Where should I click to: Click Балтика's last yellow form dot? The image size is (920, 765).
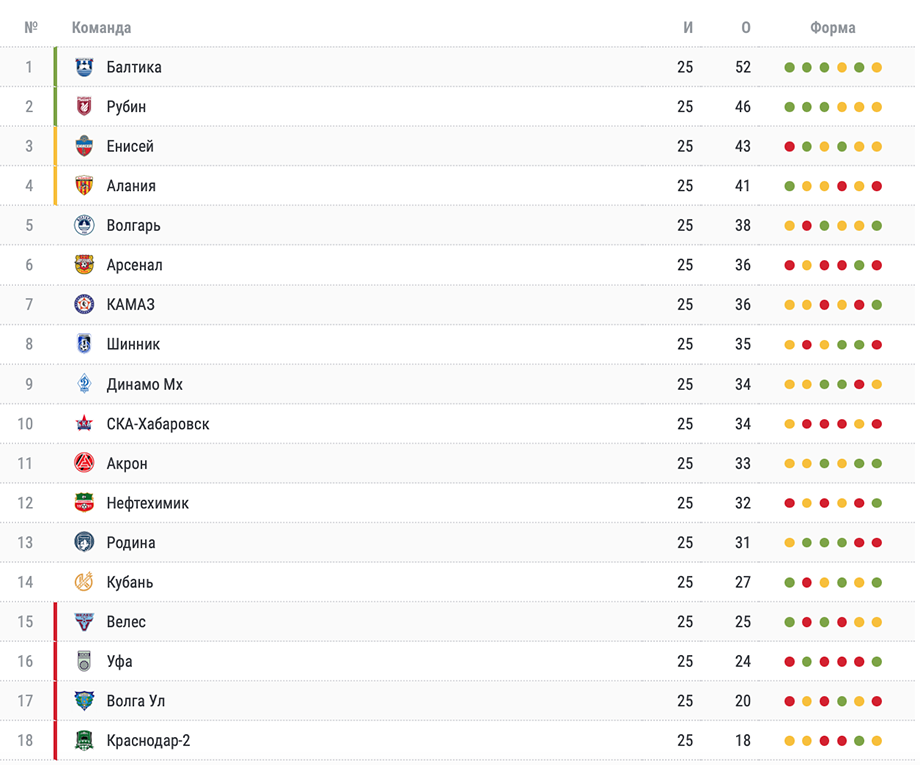877,67
